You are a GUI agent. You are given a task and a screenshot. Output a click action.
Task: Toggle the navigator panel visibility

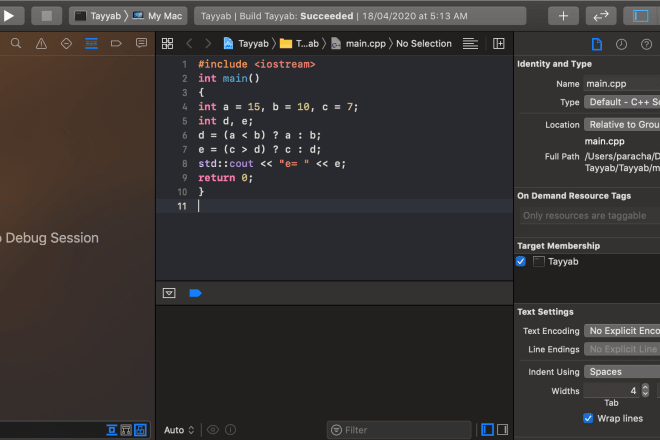(641, 16)
